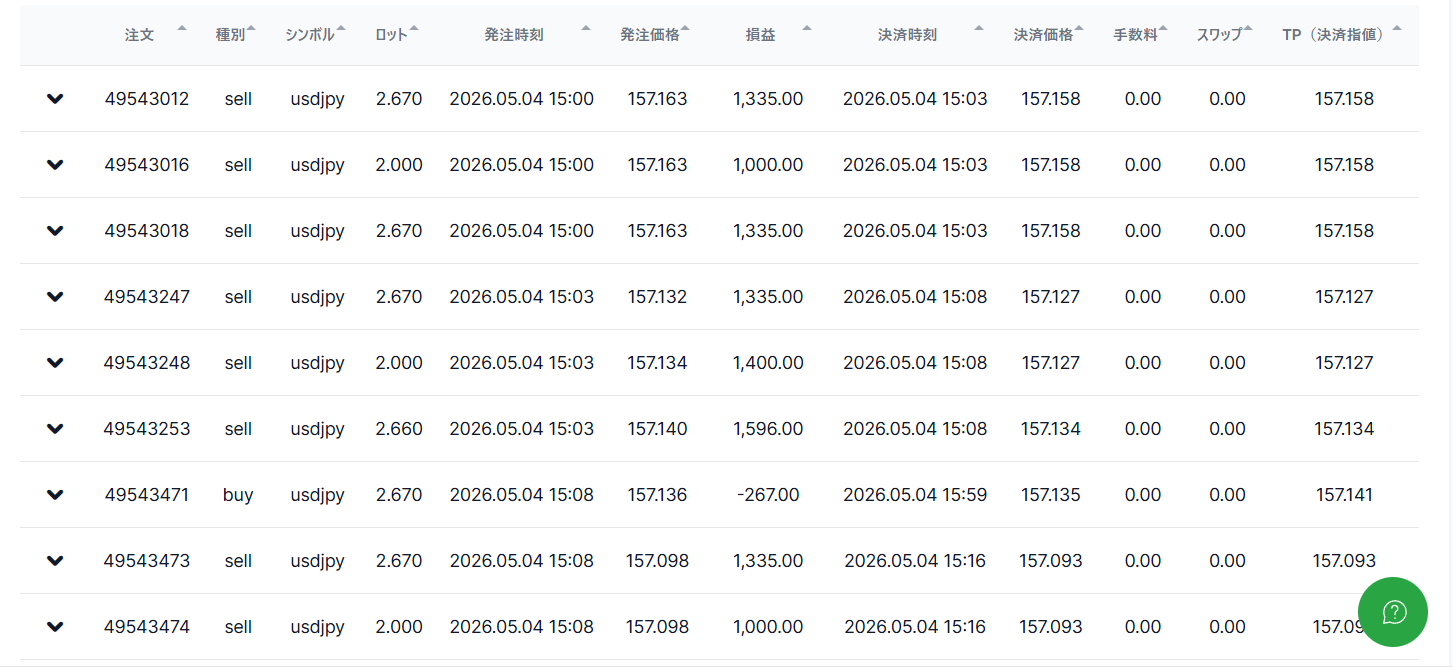
Task: Select the -267.00 loss value
Action: (768, 495)
